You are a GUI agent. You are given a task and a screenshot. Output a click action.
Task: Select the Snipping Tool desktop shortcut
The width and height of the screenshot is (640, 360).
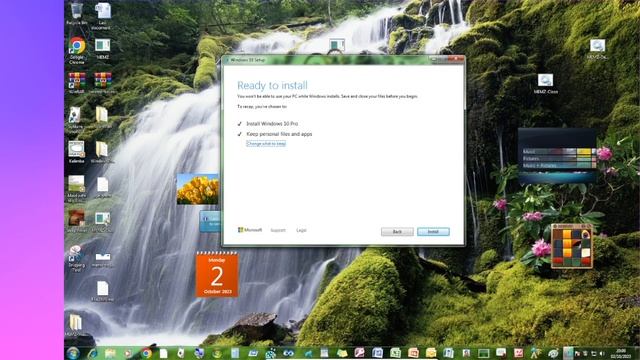pyautogui.click(x=76, y=258)
